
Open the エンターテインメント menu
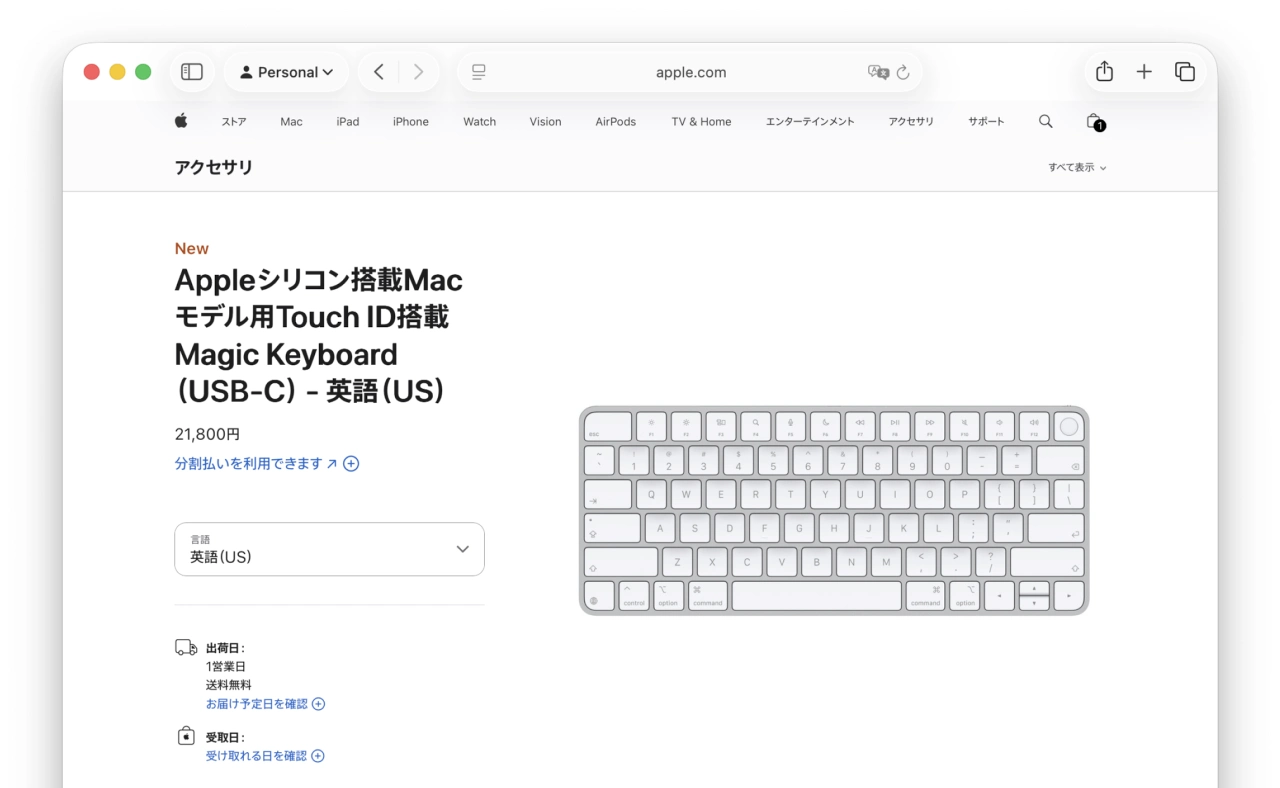pos(810,122)
